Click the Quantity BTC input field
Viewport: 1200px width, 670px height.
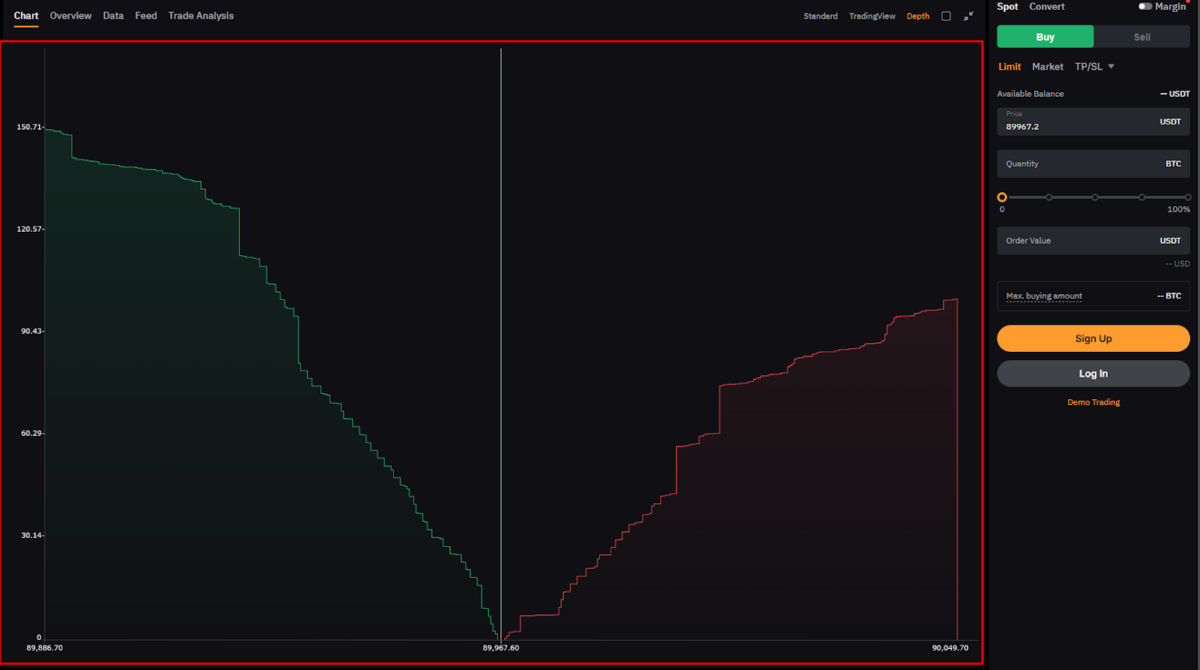coord(1093,163)
